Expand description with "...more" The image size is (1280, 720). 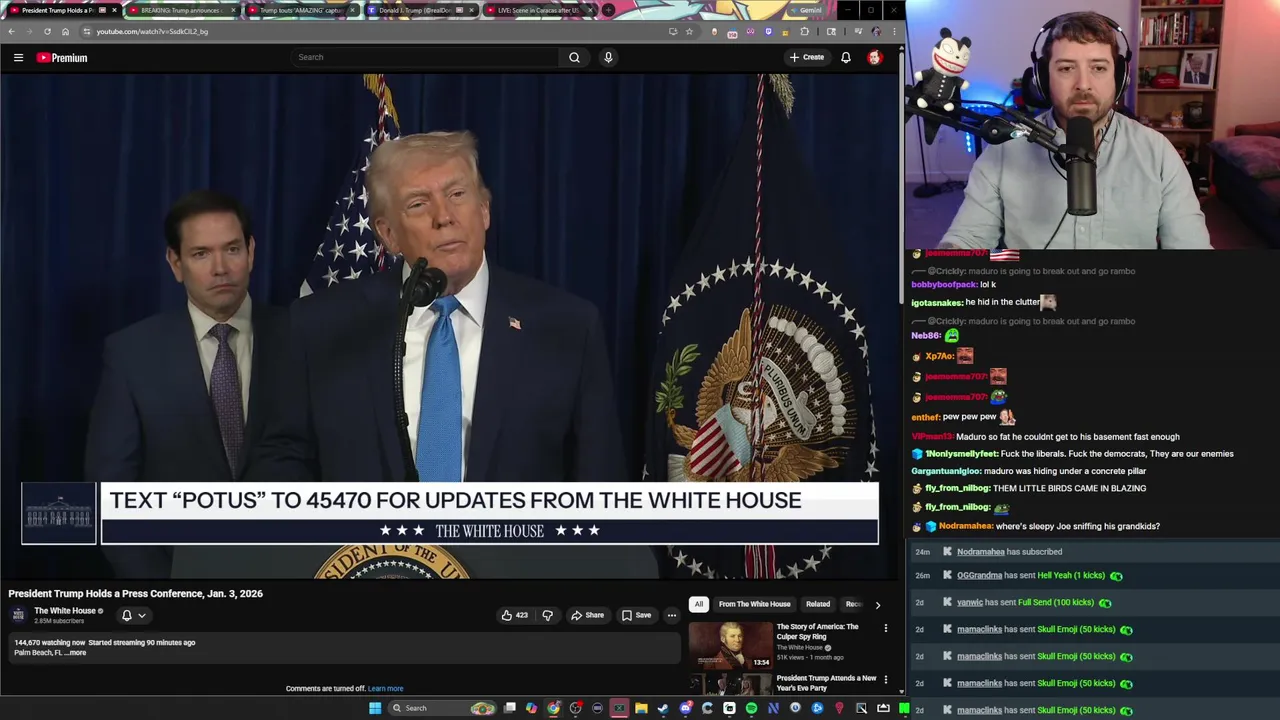75,653
